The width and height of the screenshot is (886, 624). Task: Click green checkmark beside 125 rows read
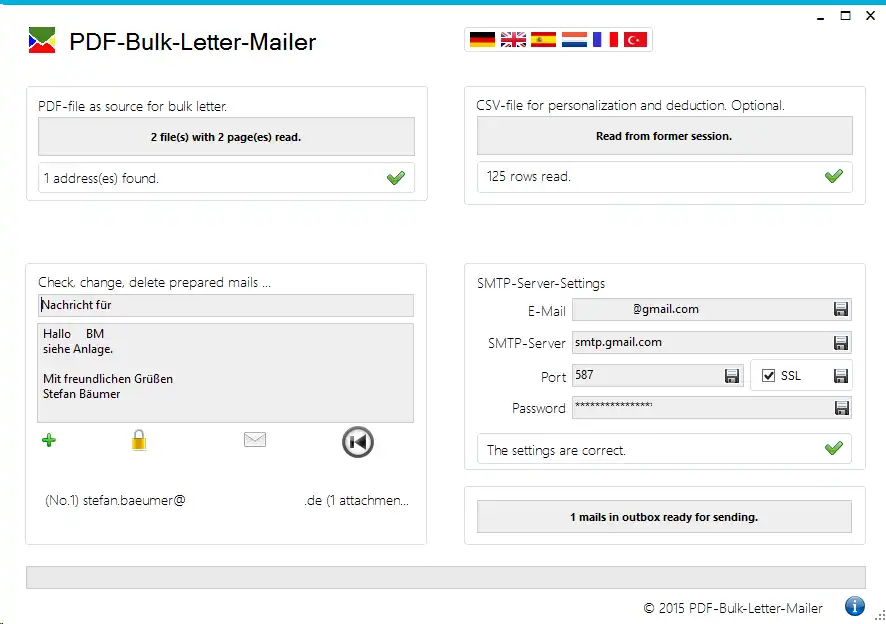coord(834,176)
